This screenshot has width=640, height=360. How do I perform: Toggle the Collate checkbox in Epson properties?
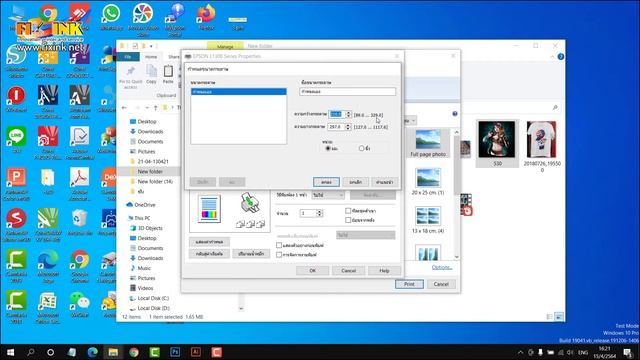pyautogui.click(x=348, y=211)
